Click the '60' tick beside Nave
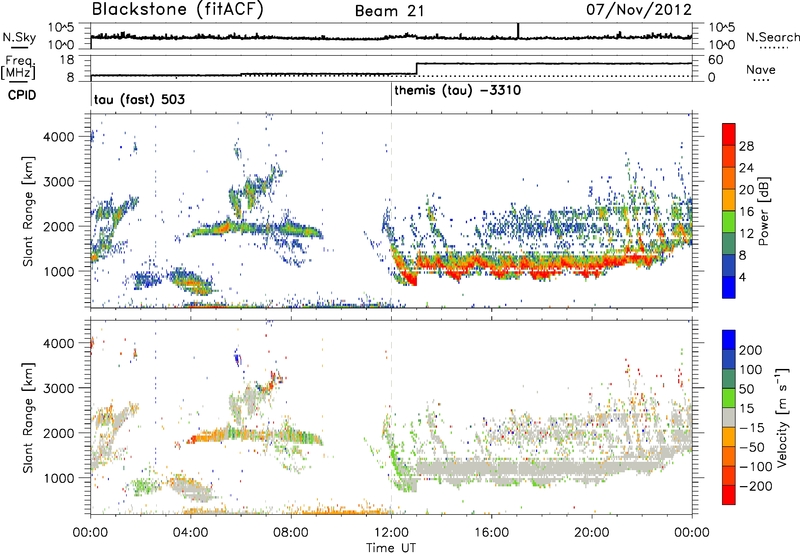The height and width of the screenshot is (554, 800). click(x=716, y=60)
